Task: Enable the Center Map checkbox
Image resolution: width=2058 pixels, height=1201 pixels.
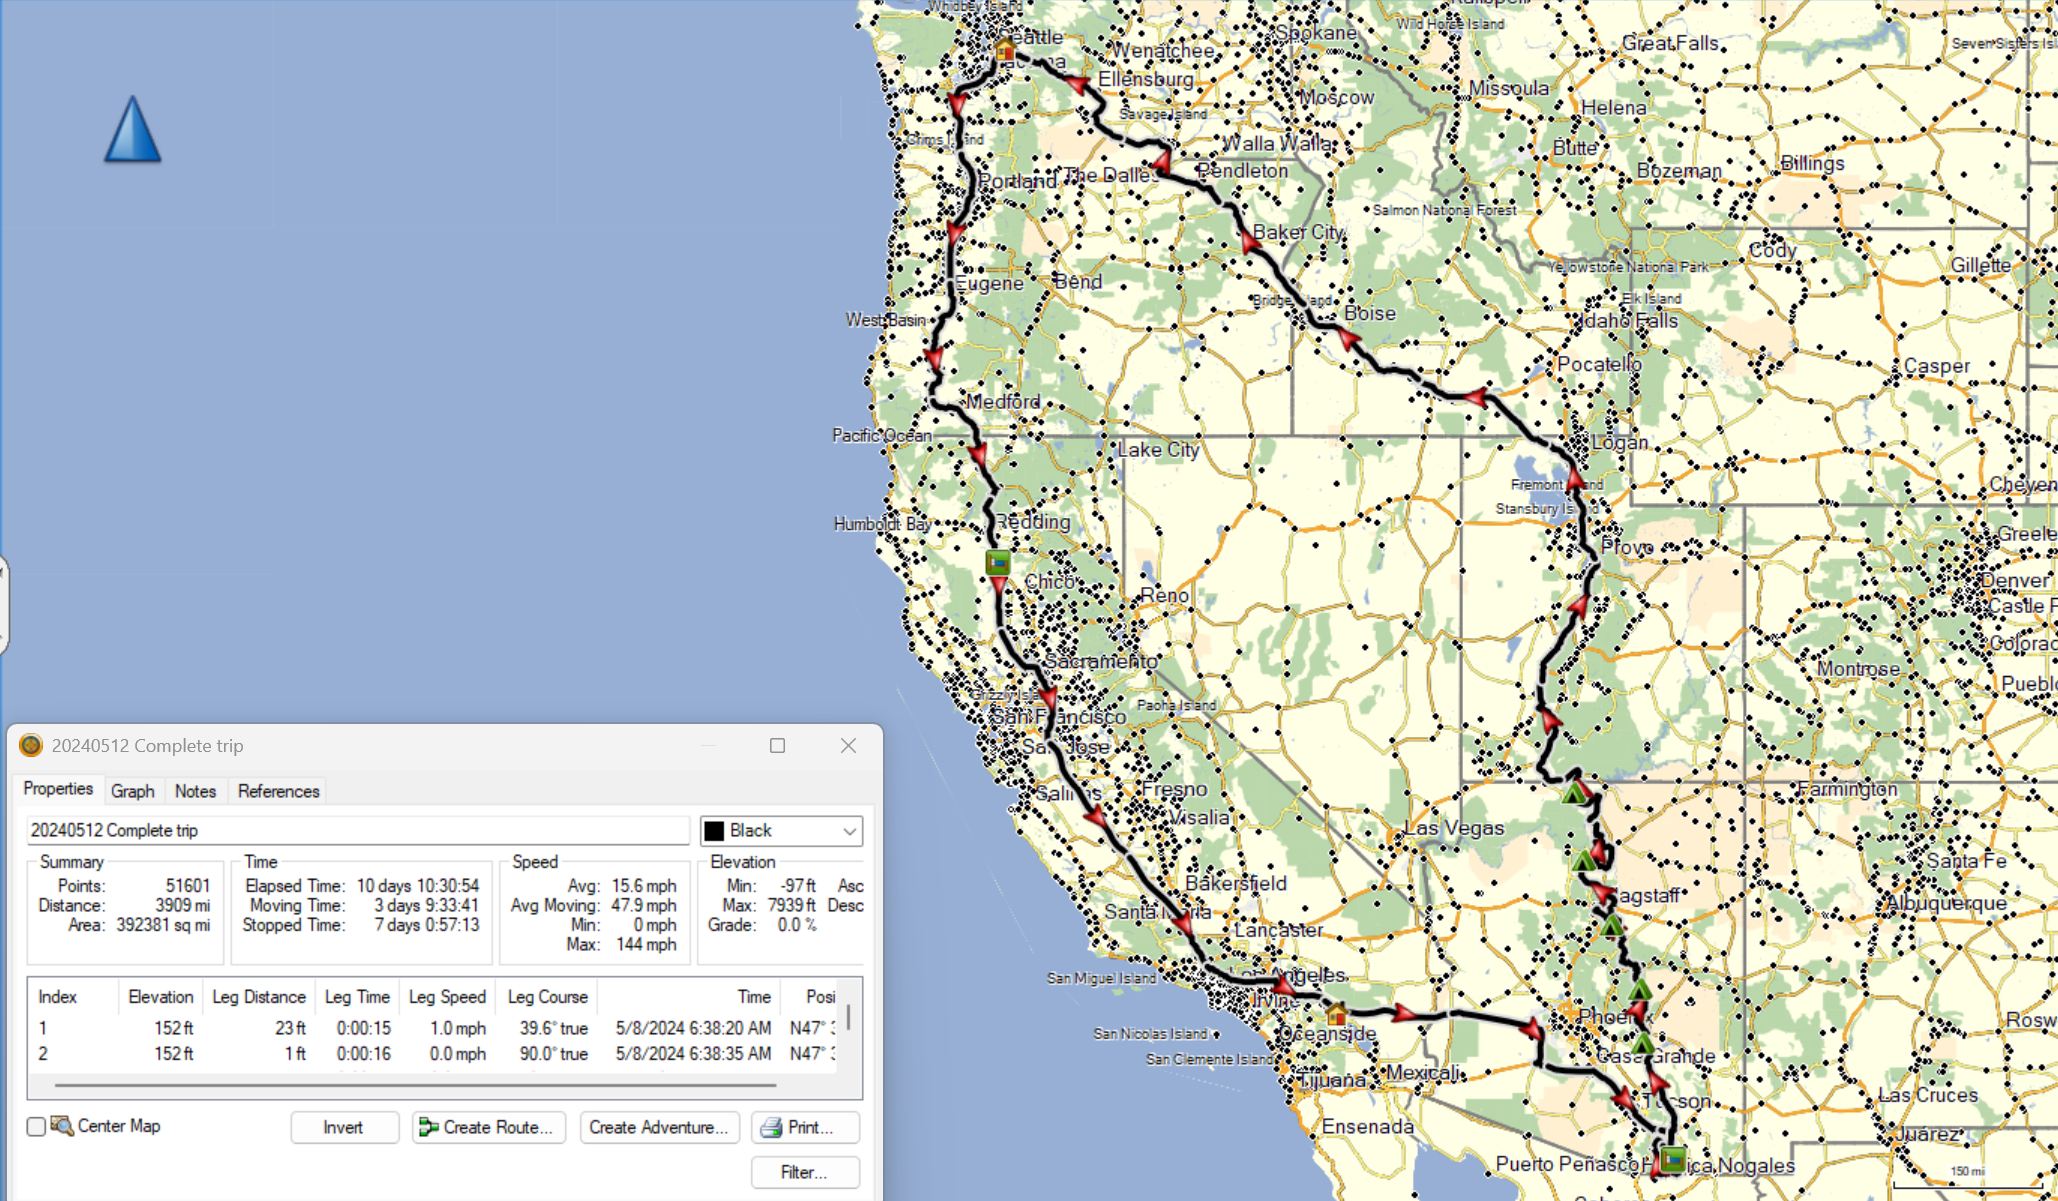Action: point(36,1127)
